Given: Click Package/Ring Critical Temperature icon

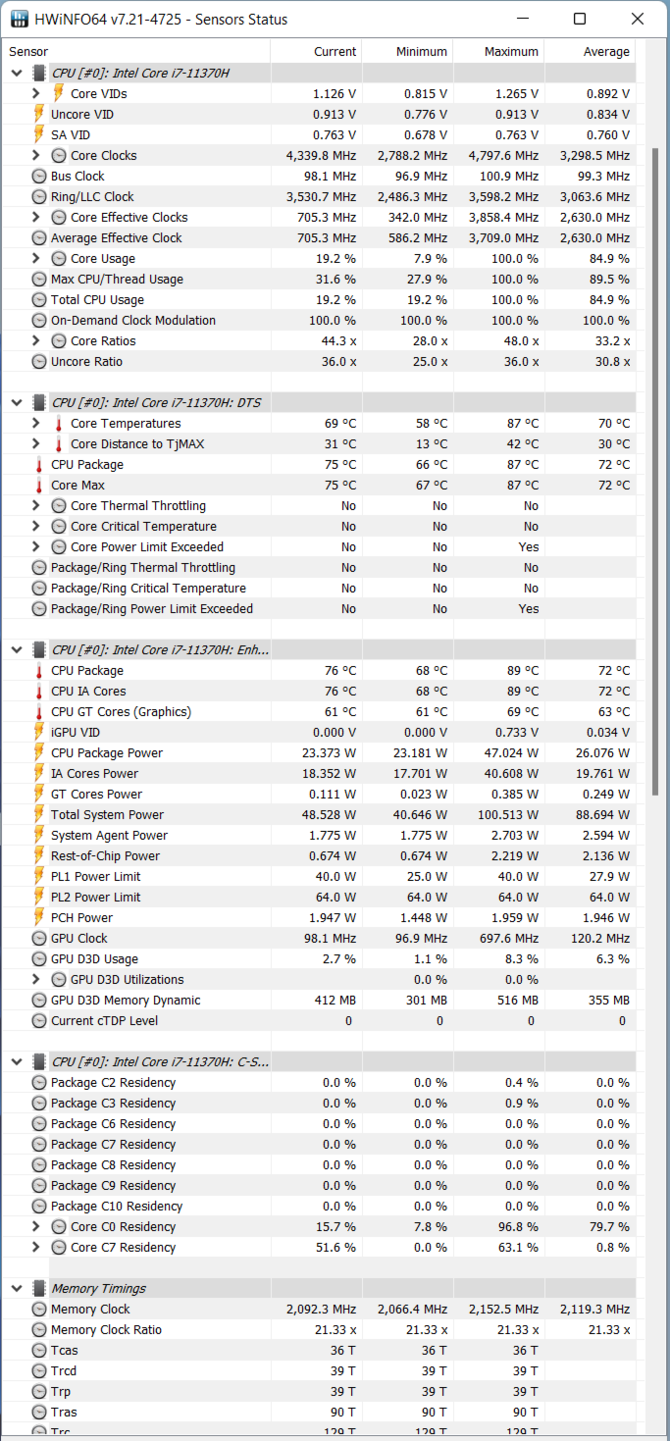Looking at the screenshot, I should [x=39, y=588].
